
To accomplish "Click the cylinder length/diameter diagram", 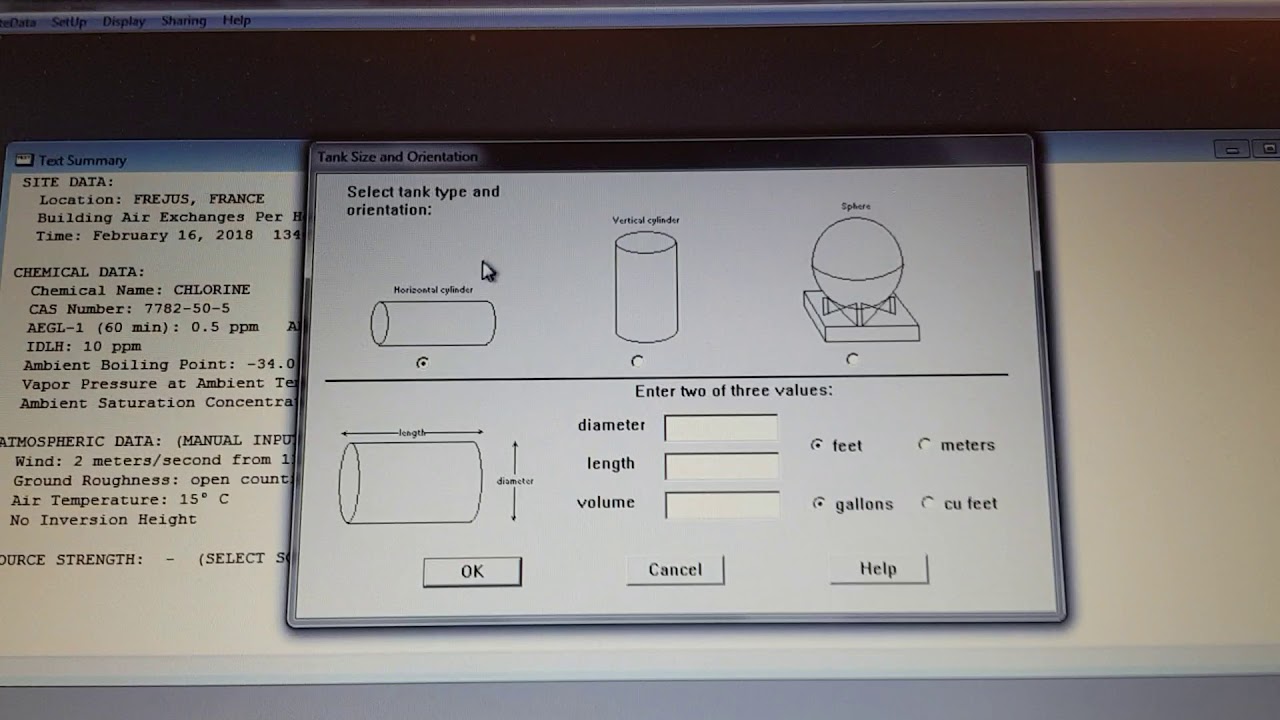I will (437, 477).
